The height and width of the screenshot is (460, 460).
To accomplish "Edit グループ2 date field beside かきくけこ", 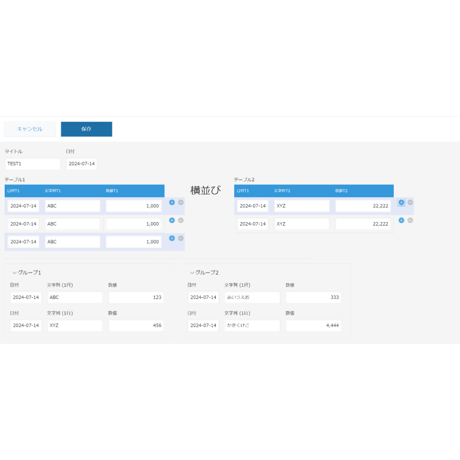I will [x=203, y=325].
